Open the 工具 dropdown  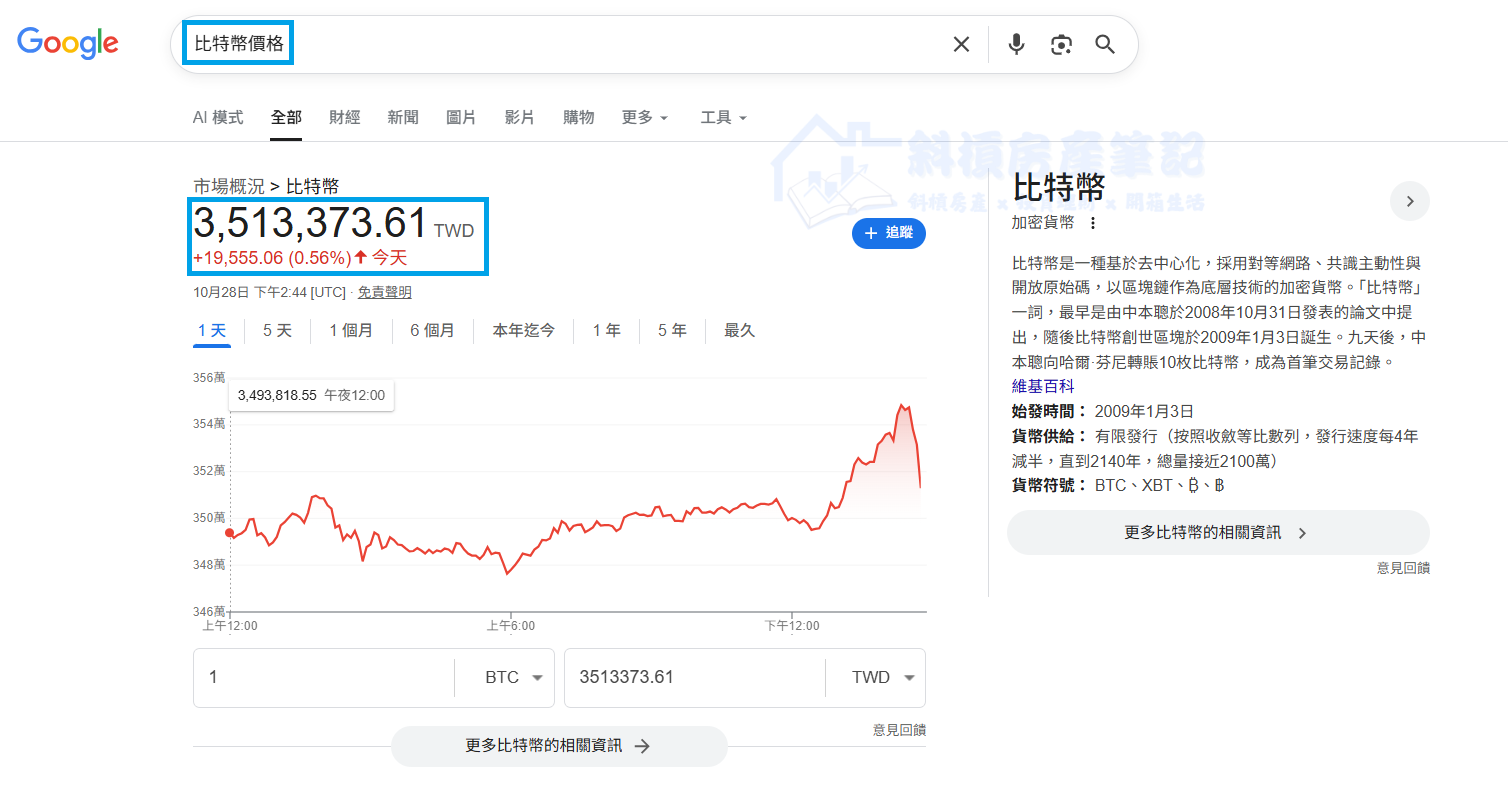pos(723,118)
